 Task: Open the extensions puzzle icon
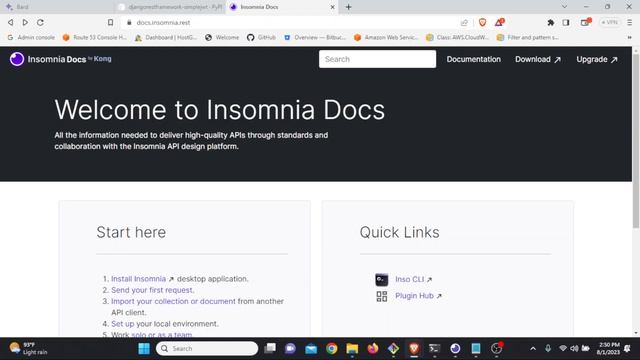tap(551, 22)
